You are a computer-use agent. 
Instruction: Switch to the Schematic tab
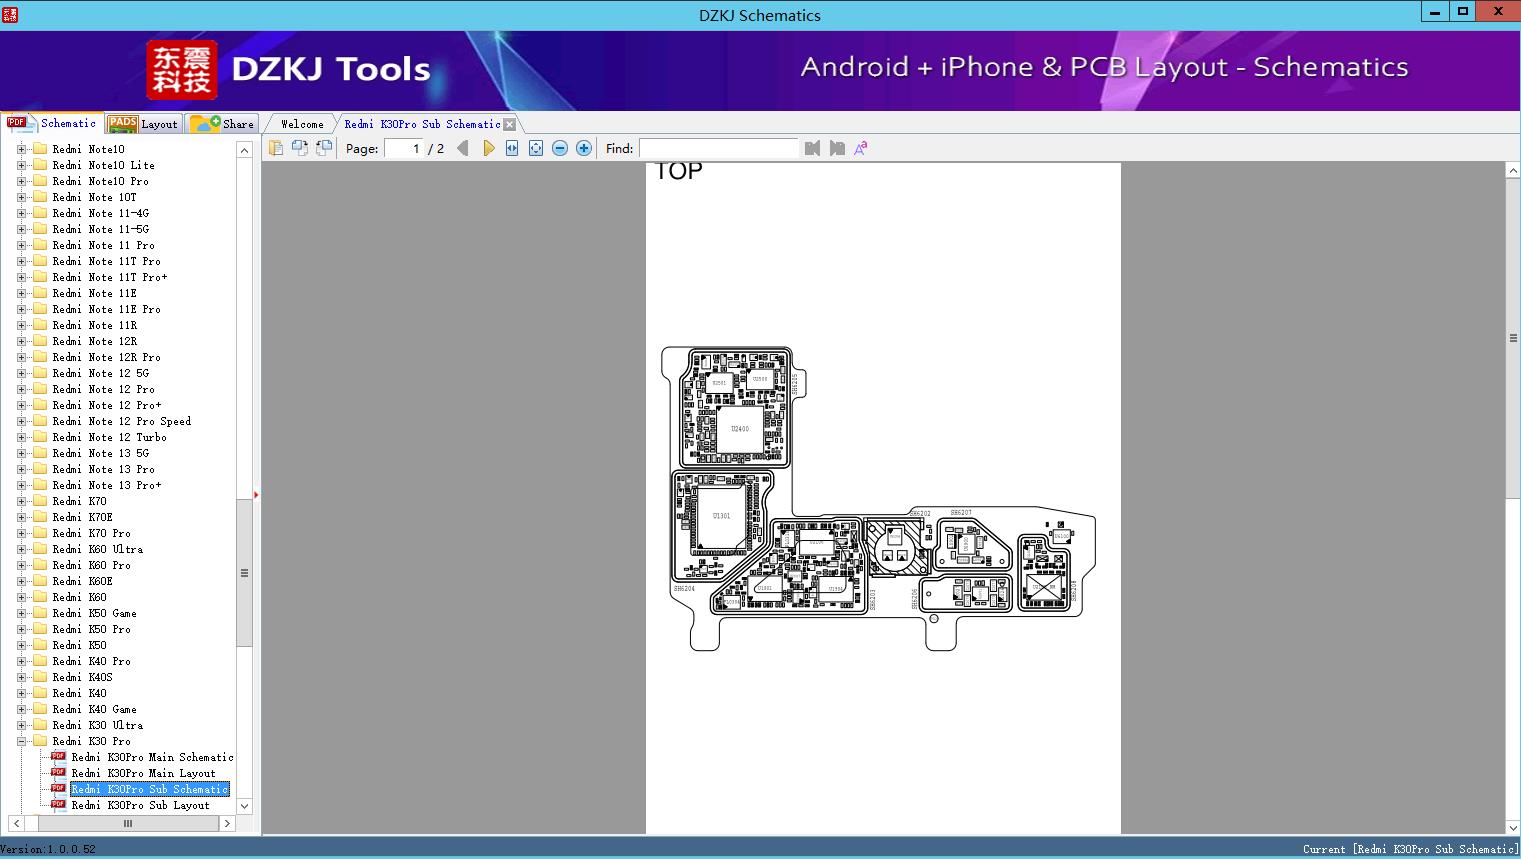pyautogui.click(x=52, y=123)
